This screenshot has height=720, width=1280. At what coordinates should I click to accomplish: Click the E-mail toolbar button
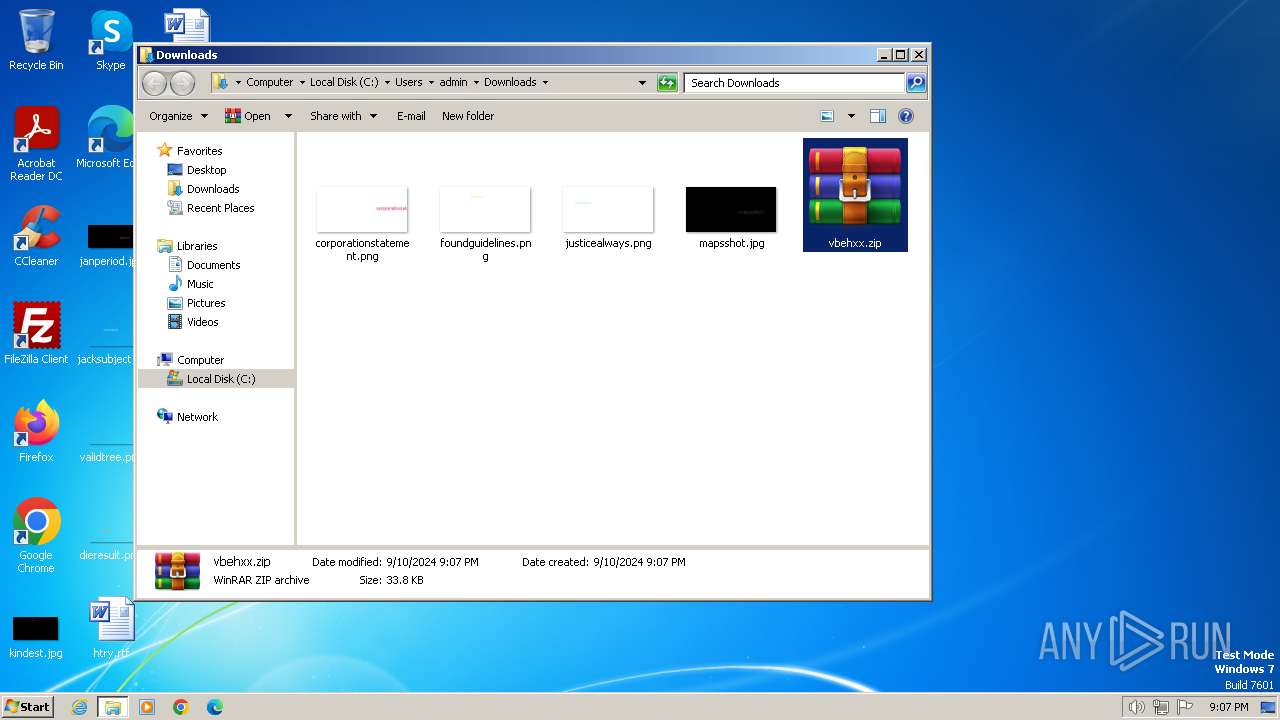[411, 116]
